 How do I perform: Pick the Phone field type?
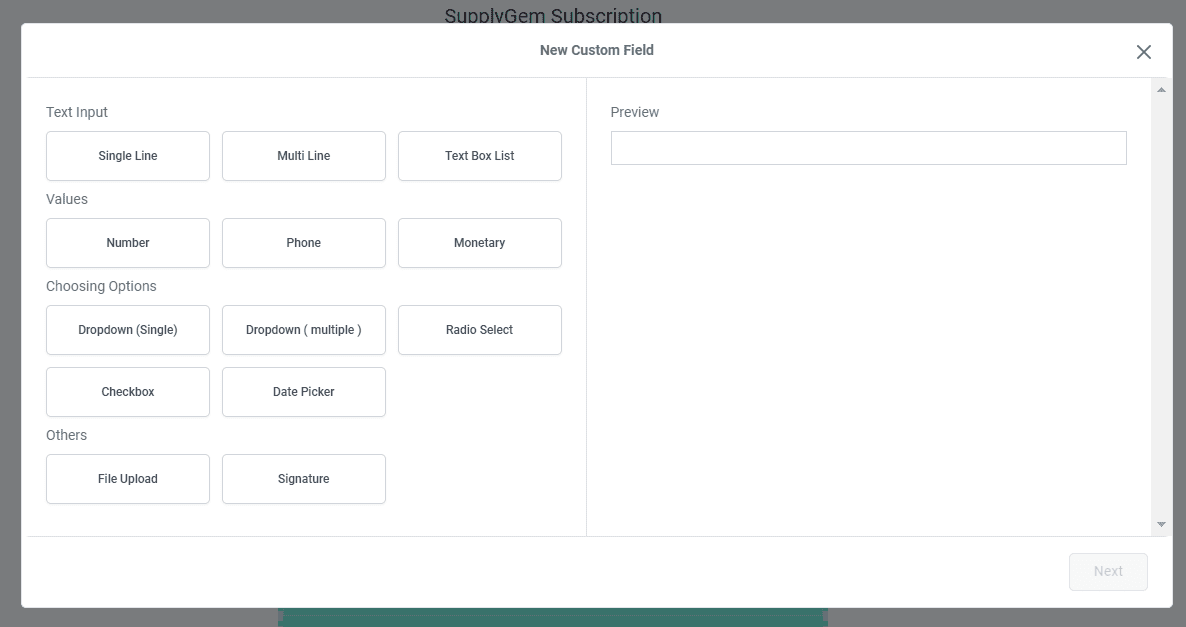coord(303,243)
